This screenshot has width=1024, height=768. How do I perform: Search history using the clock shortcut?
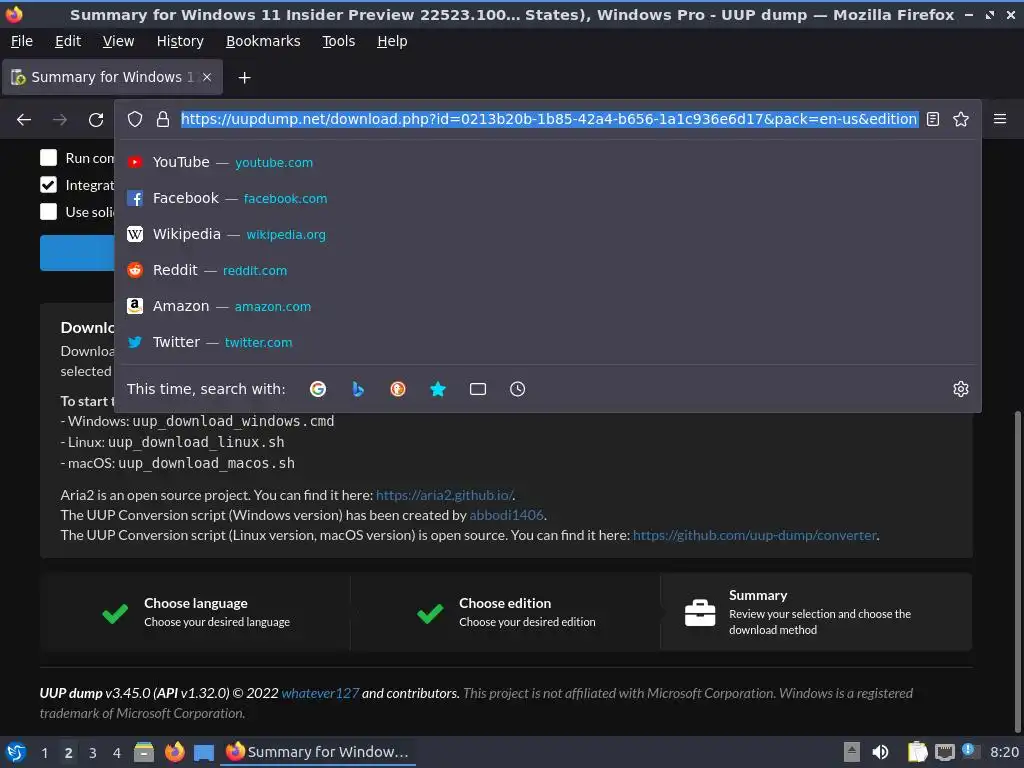pos(517,389)
